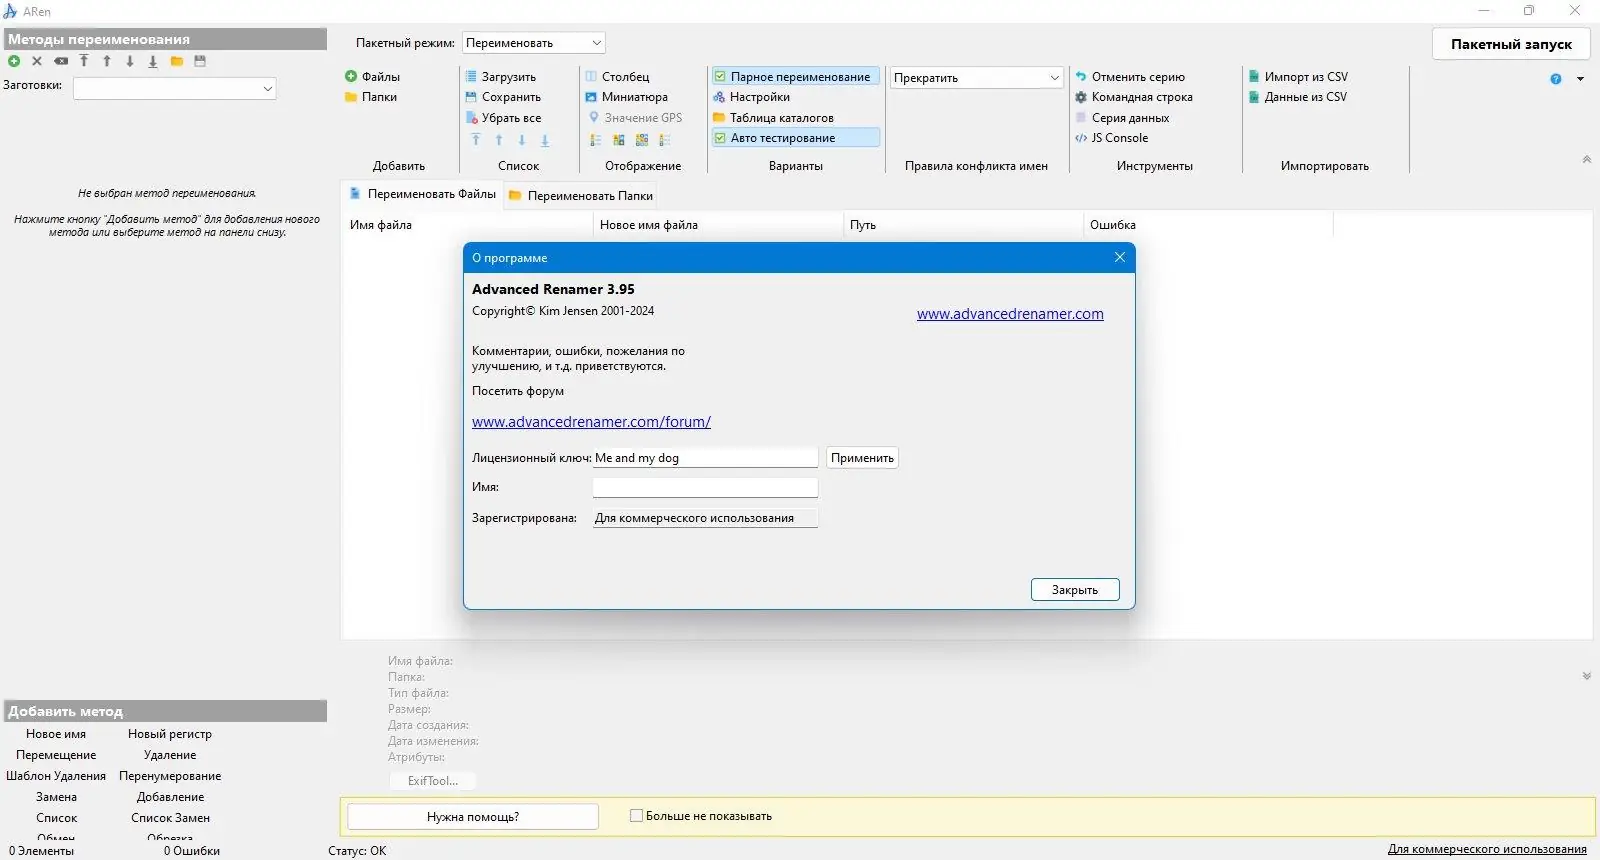Image resolution: width=1600 pixels, height=860 pixels.
Task: Open www.advancedrenamer.com link
Action: point(1010,314)
